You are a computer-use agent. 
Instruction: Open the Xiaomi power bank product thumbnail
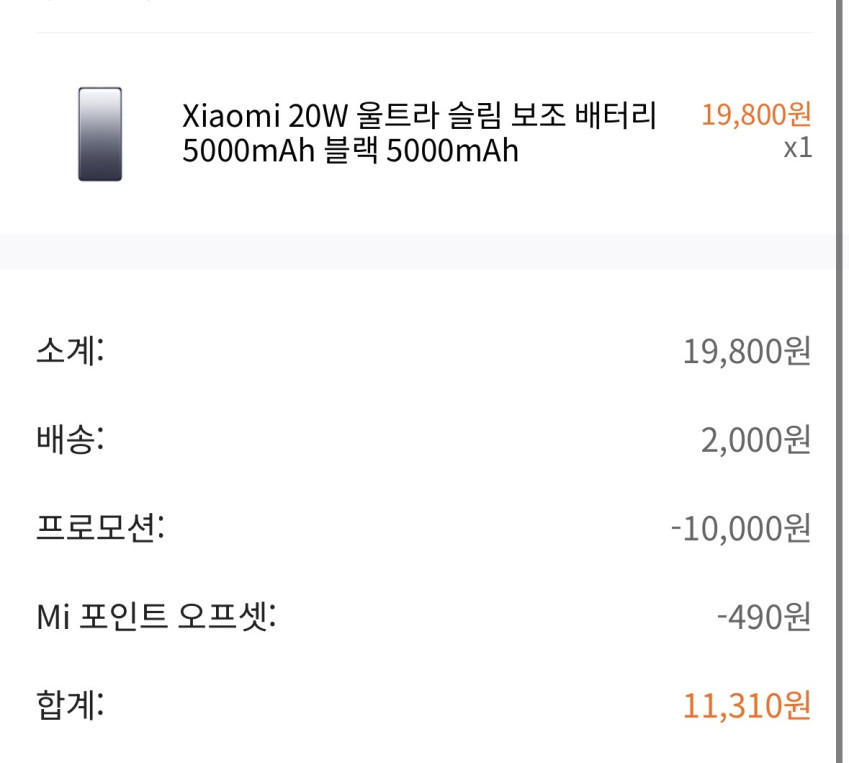100,134
